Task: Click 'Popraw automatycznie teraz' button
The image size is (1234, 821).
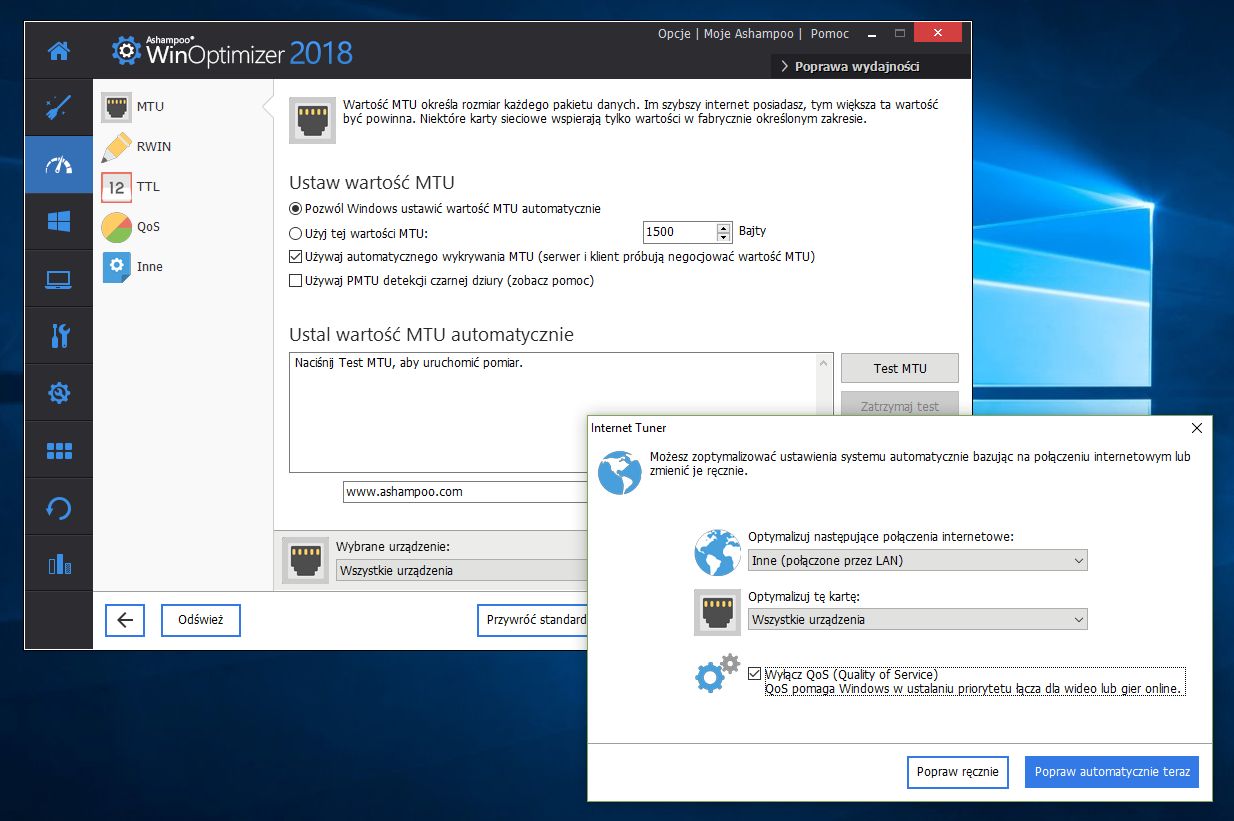Action: 1112,772
